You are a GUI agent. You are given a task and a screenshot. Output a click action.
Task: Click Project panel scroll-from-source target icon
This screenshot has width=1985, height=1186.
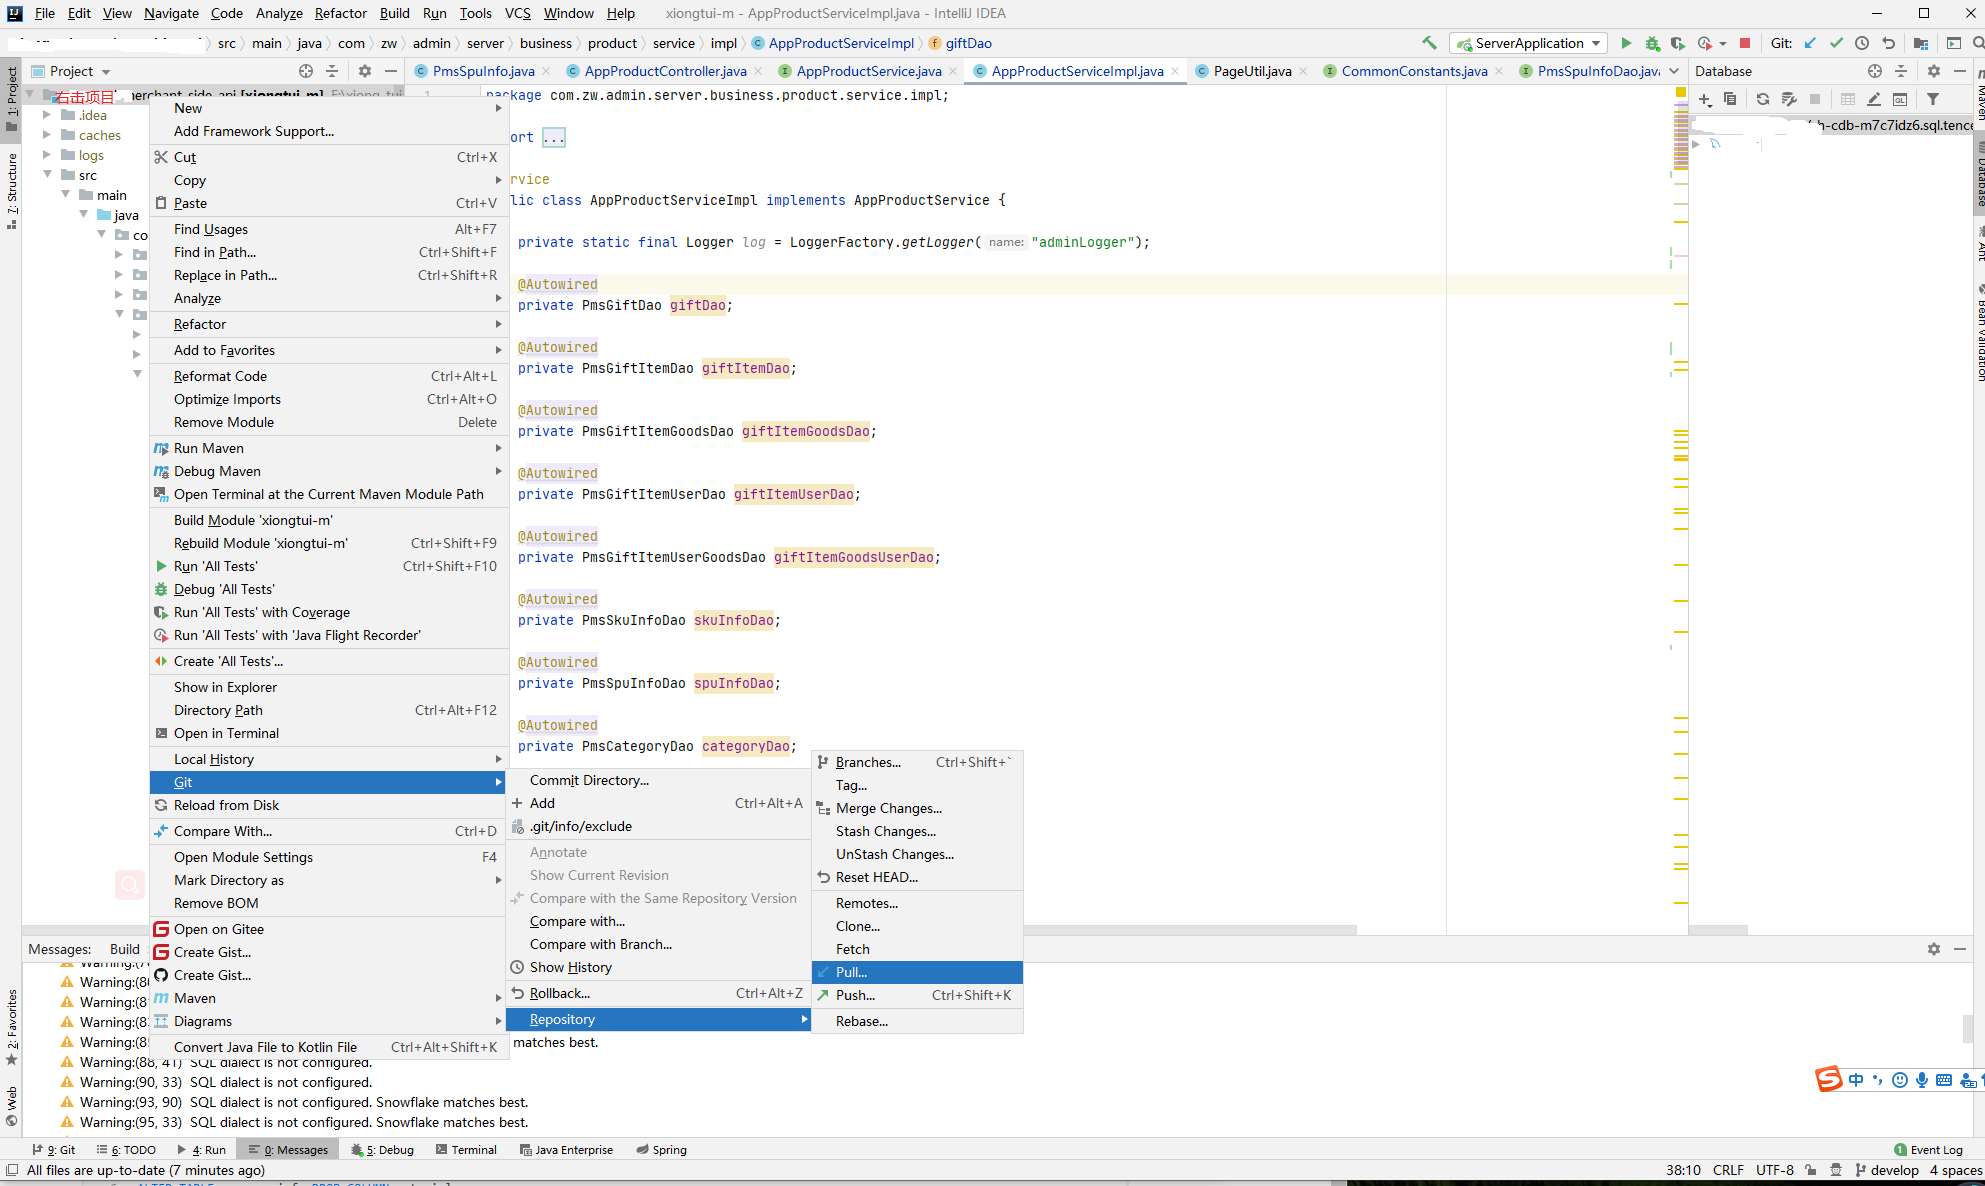306,71
